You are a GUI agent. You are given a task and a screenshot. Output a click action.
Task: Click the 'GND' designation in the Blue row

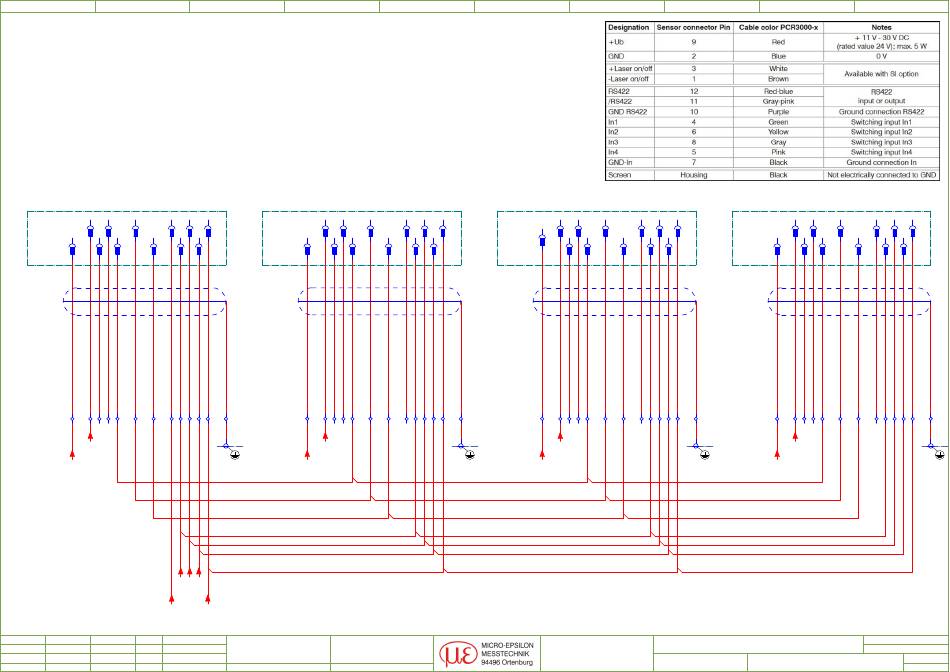(x=616, y=56)
